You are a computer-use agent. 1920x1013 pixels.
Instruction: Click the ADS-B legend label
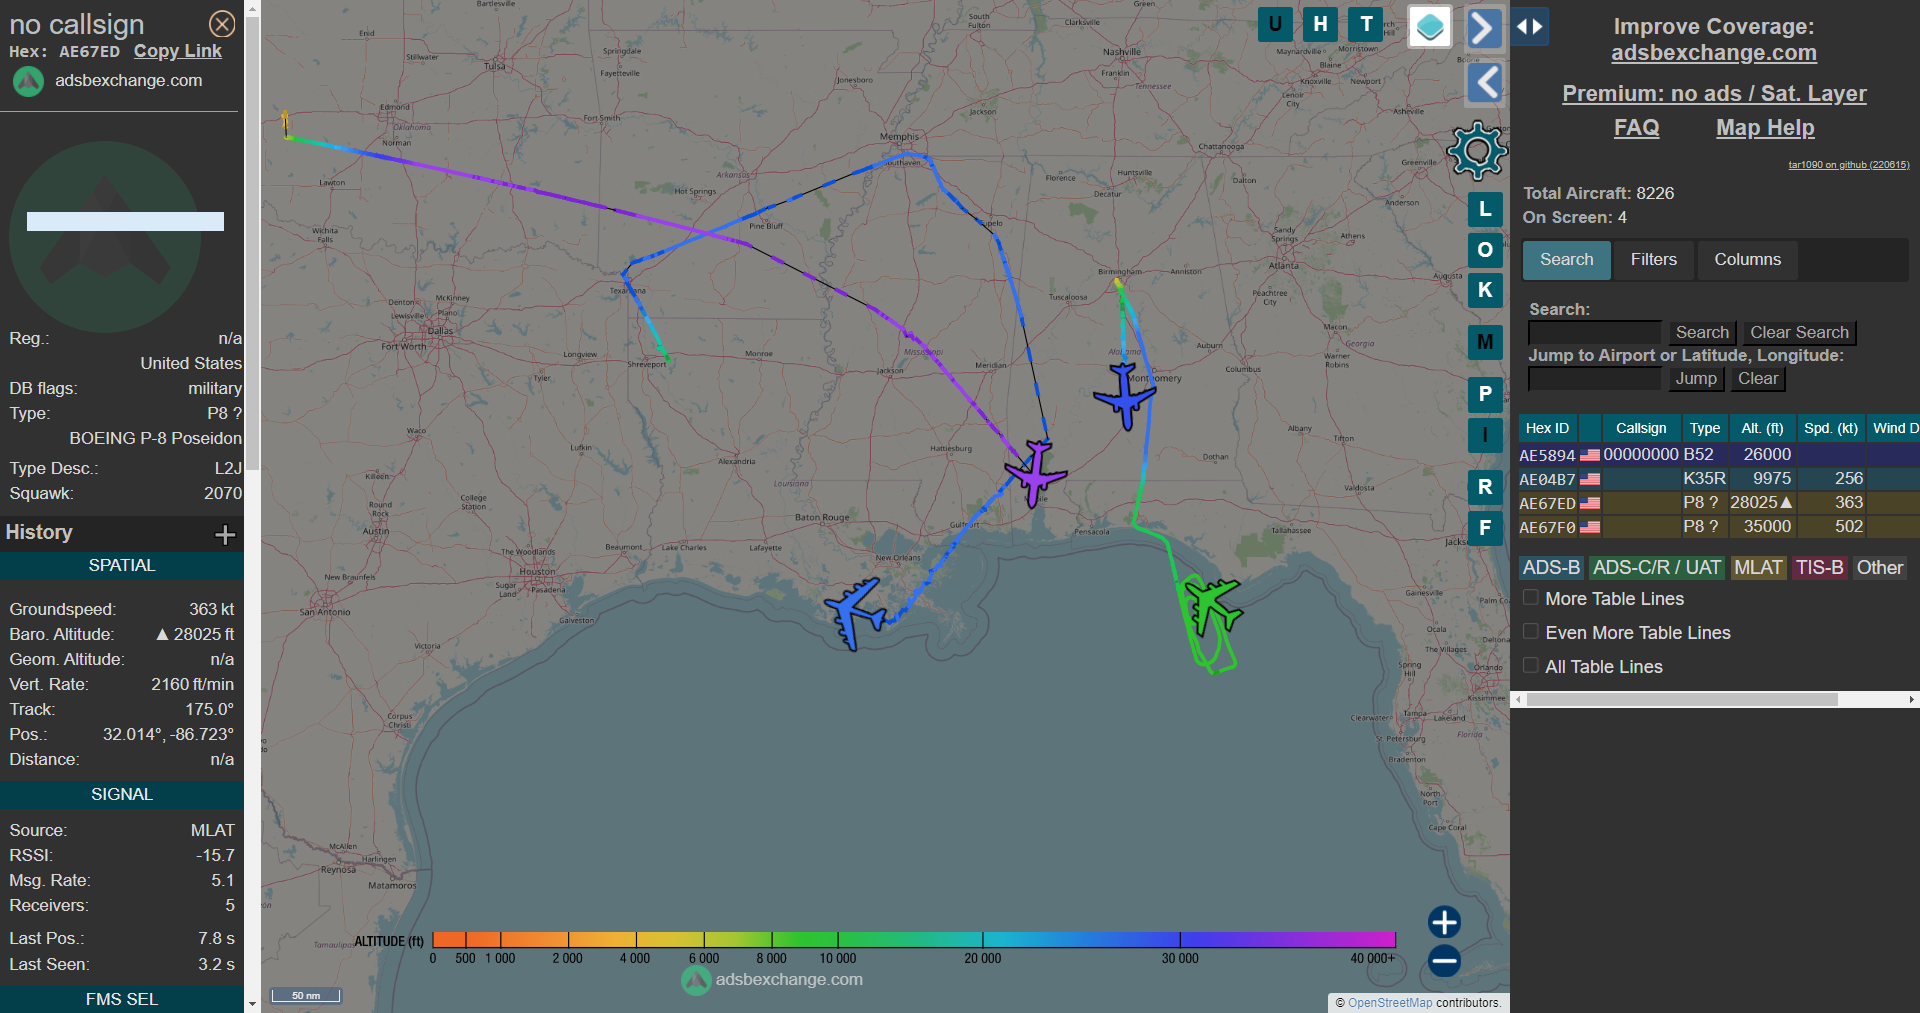[1551, 568]
